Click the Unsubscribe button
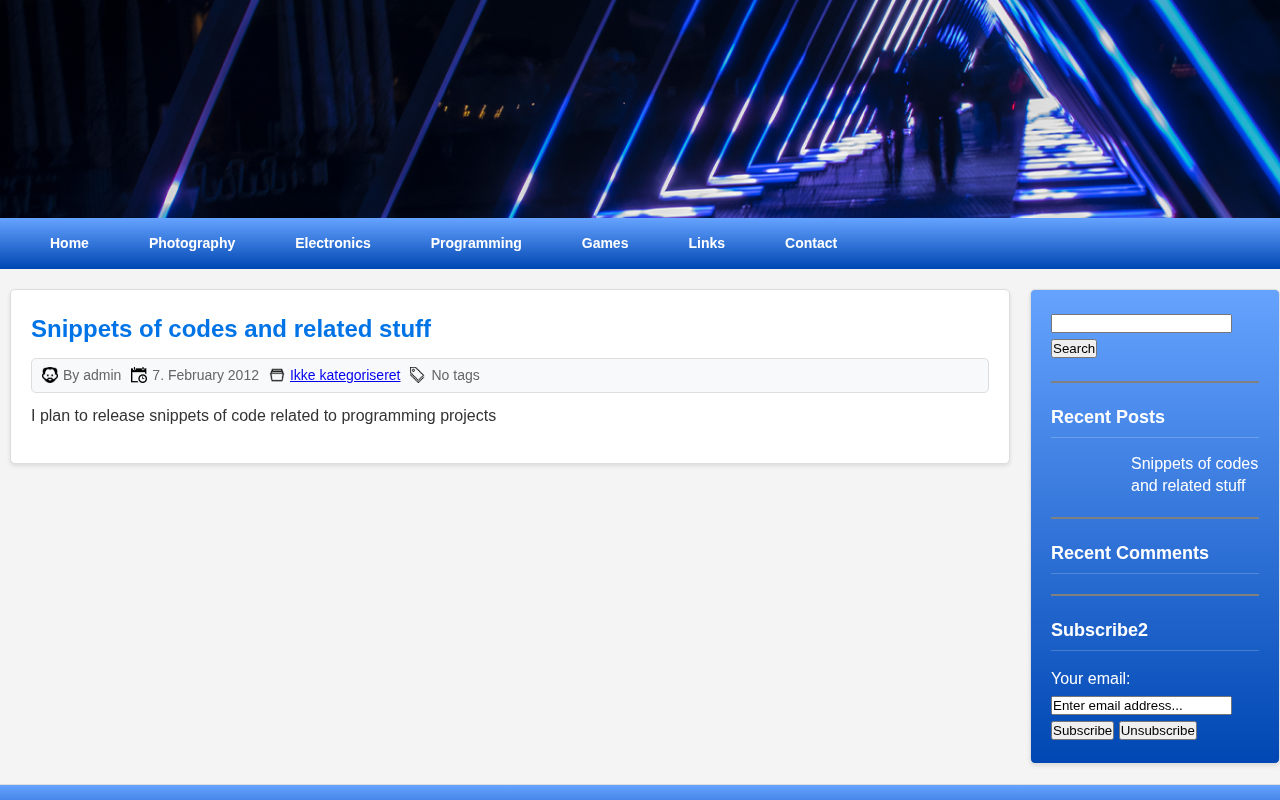This screenshot has height=800, width=1280. tap(1158, 730)
